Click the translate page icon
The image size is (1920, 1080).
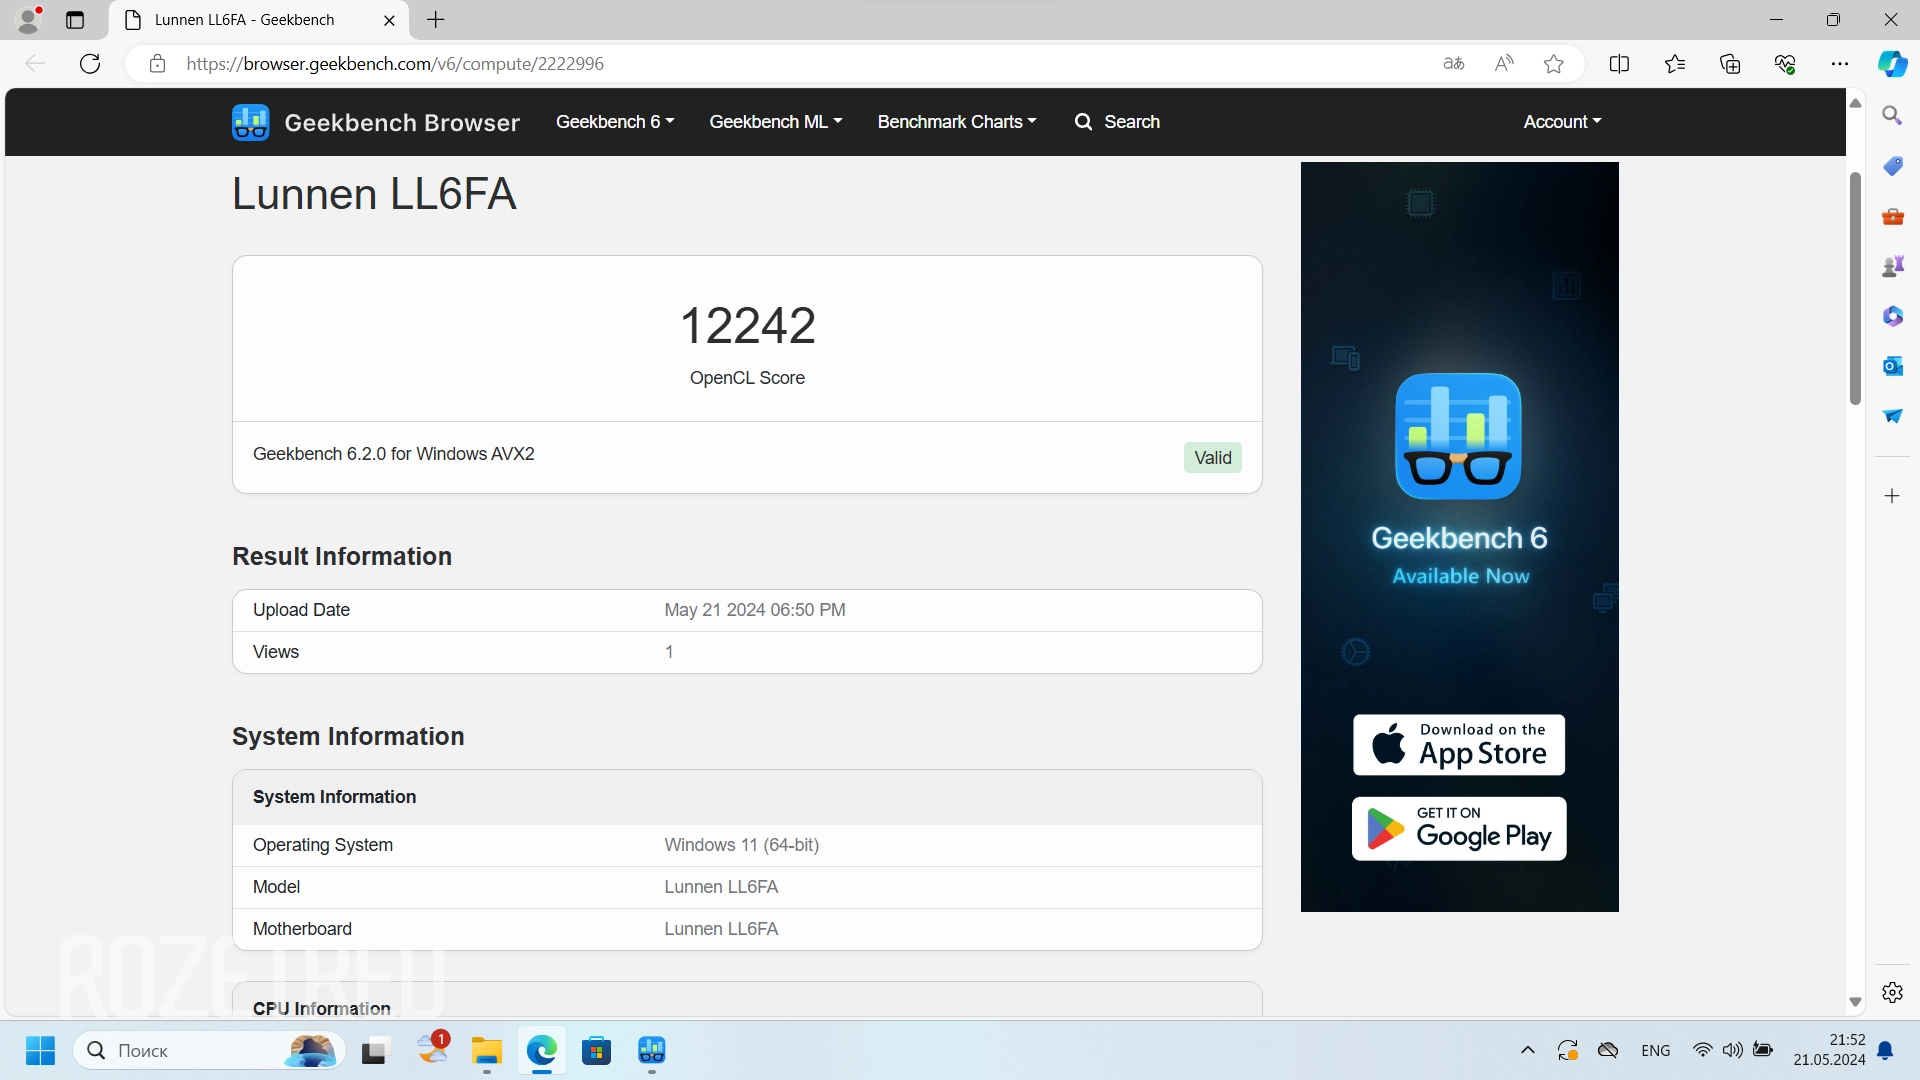pyautogui.click(x=1454, y=64)
